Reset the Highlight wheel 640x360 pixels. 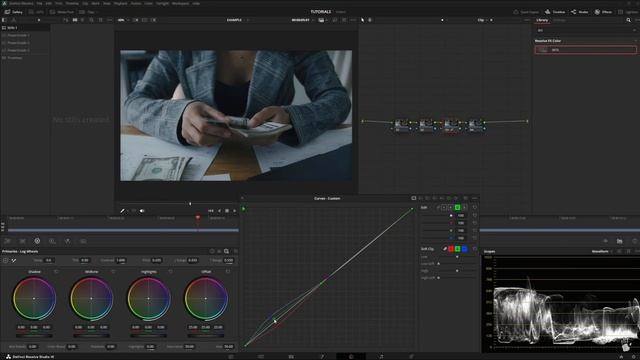click(170, 271)
